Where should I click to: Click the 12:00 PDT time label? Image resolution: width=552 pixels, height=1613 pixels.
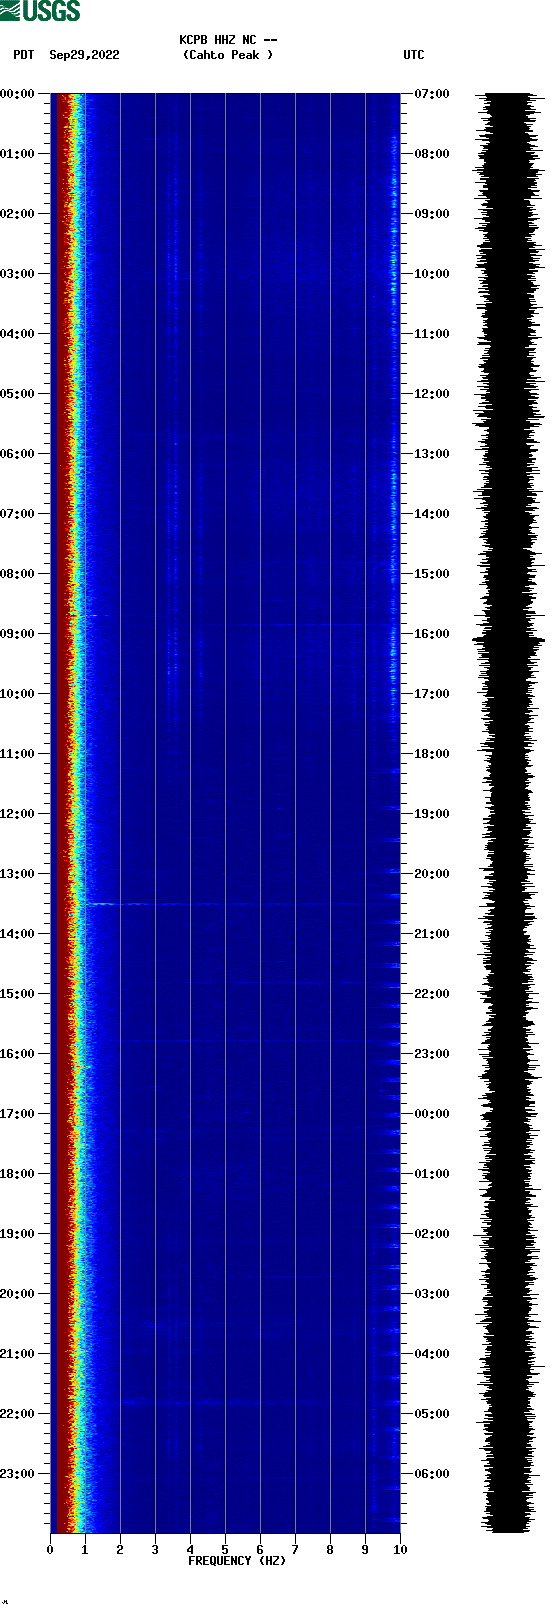click(x=18, y=814)
